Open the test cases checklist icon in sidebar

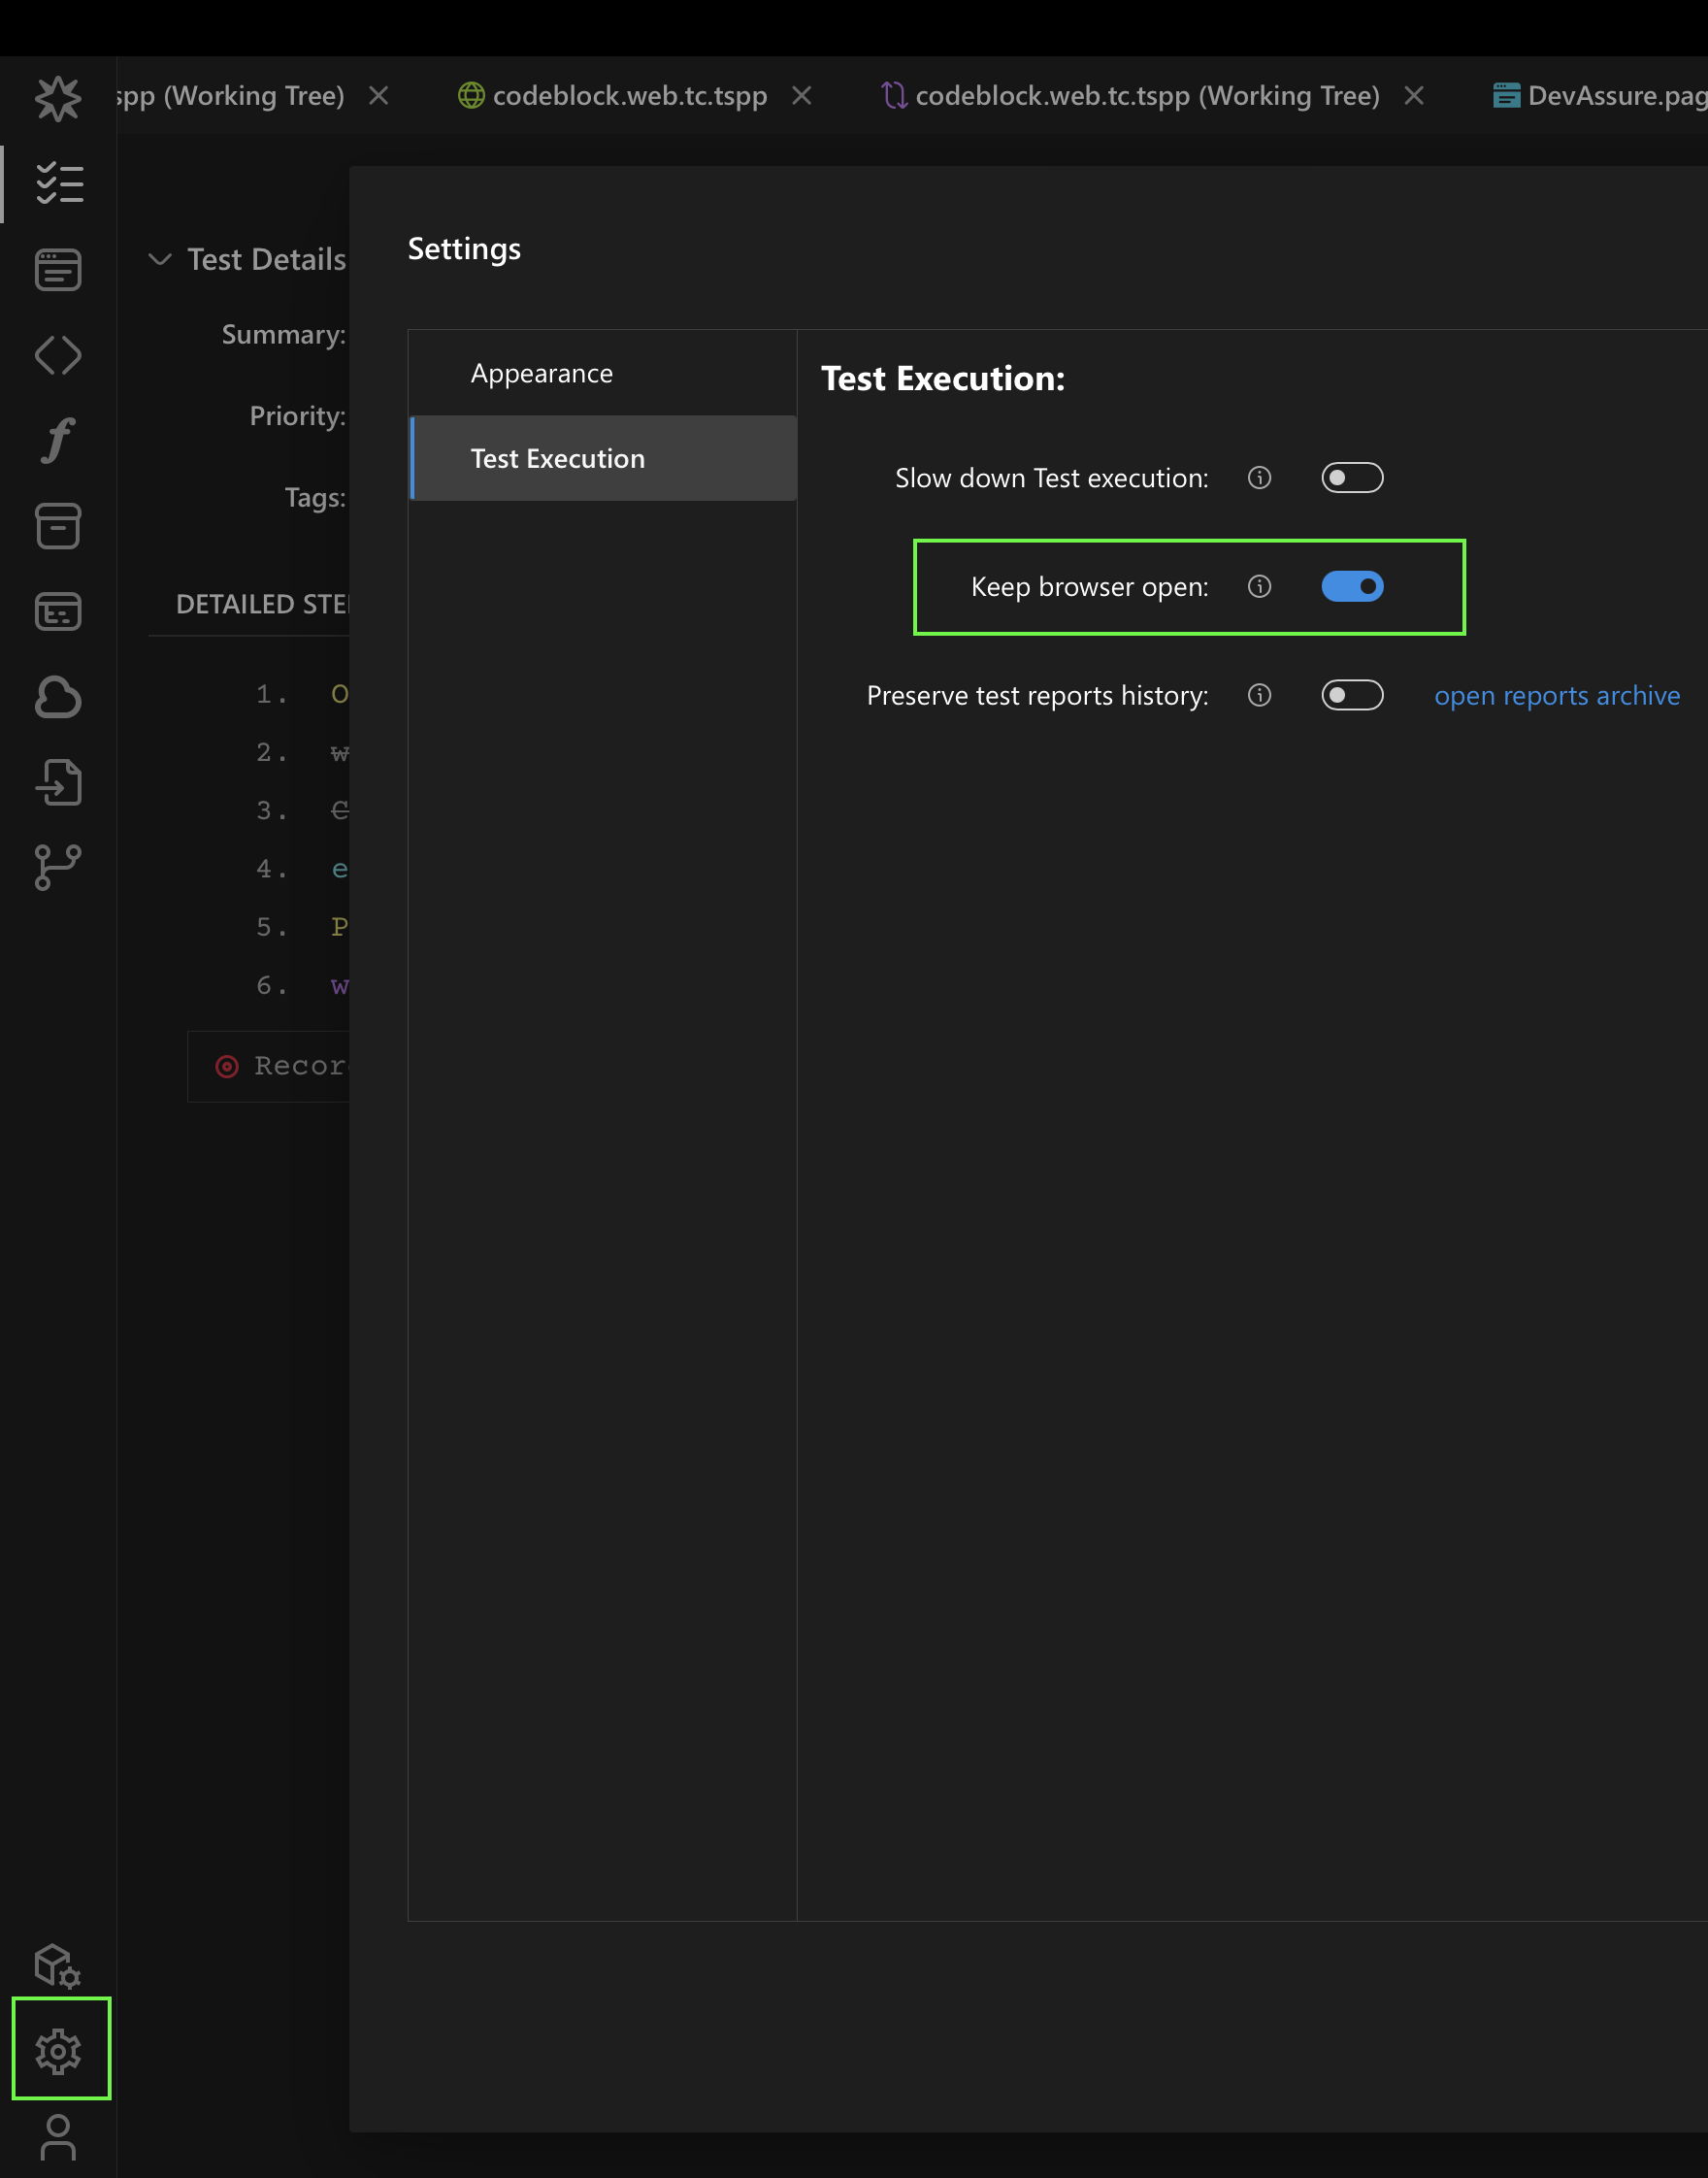click(59, 184)
